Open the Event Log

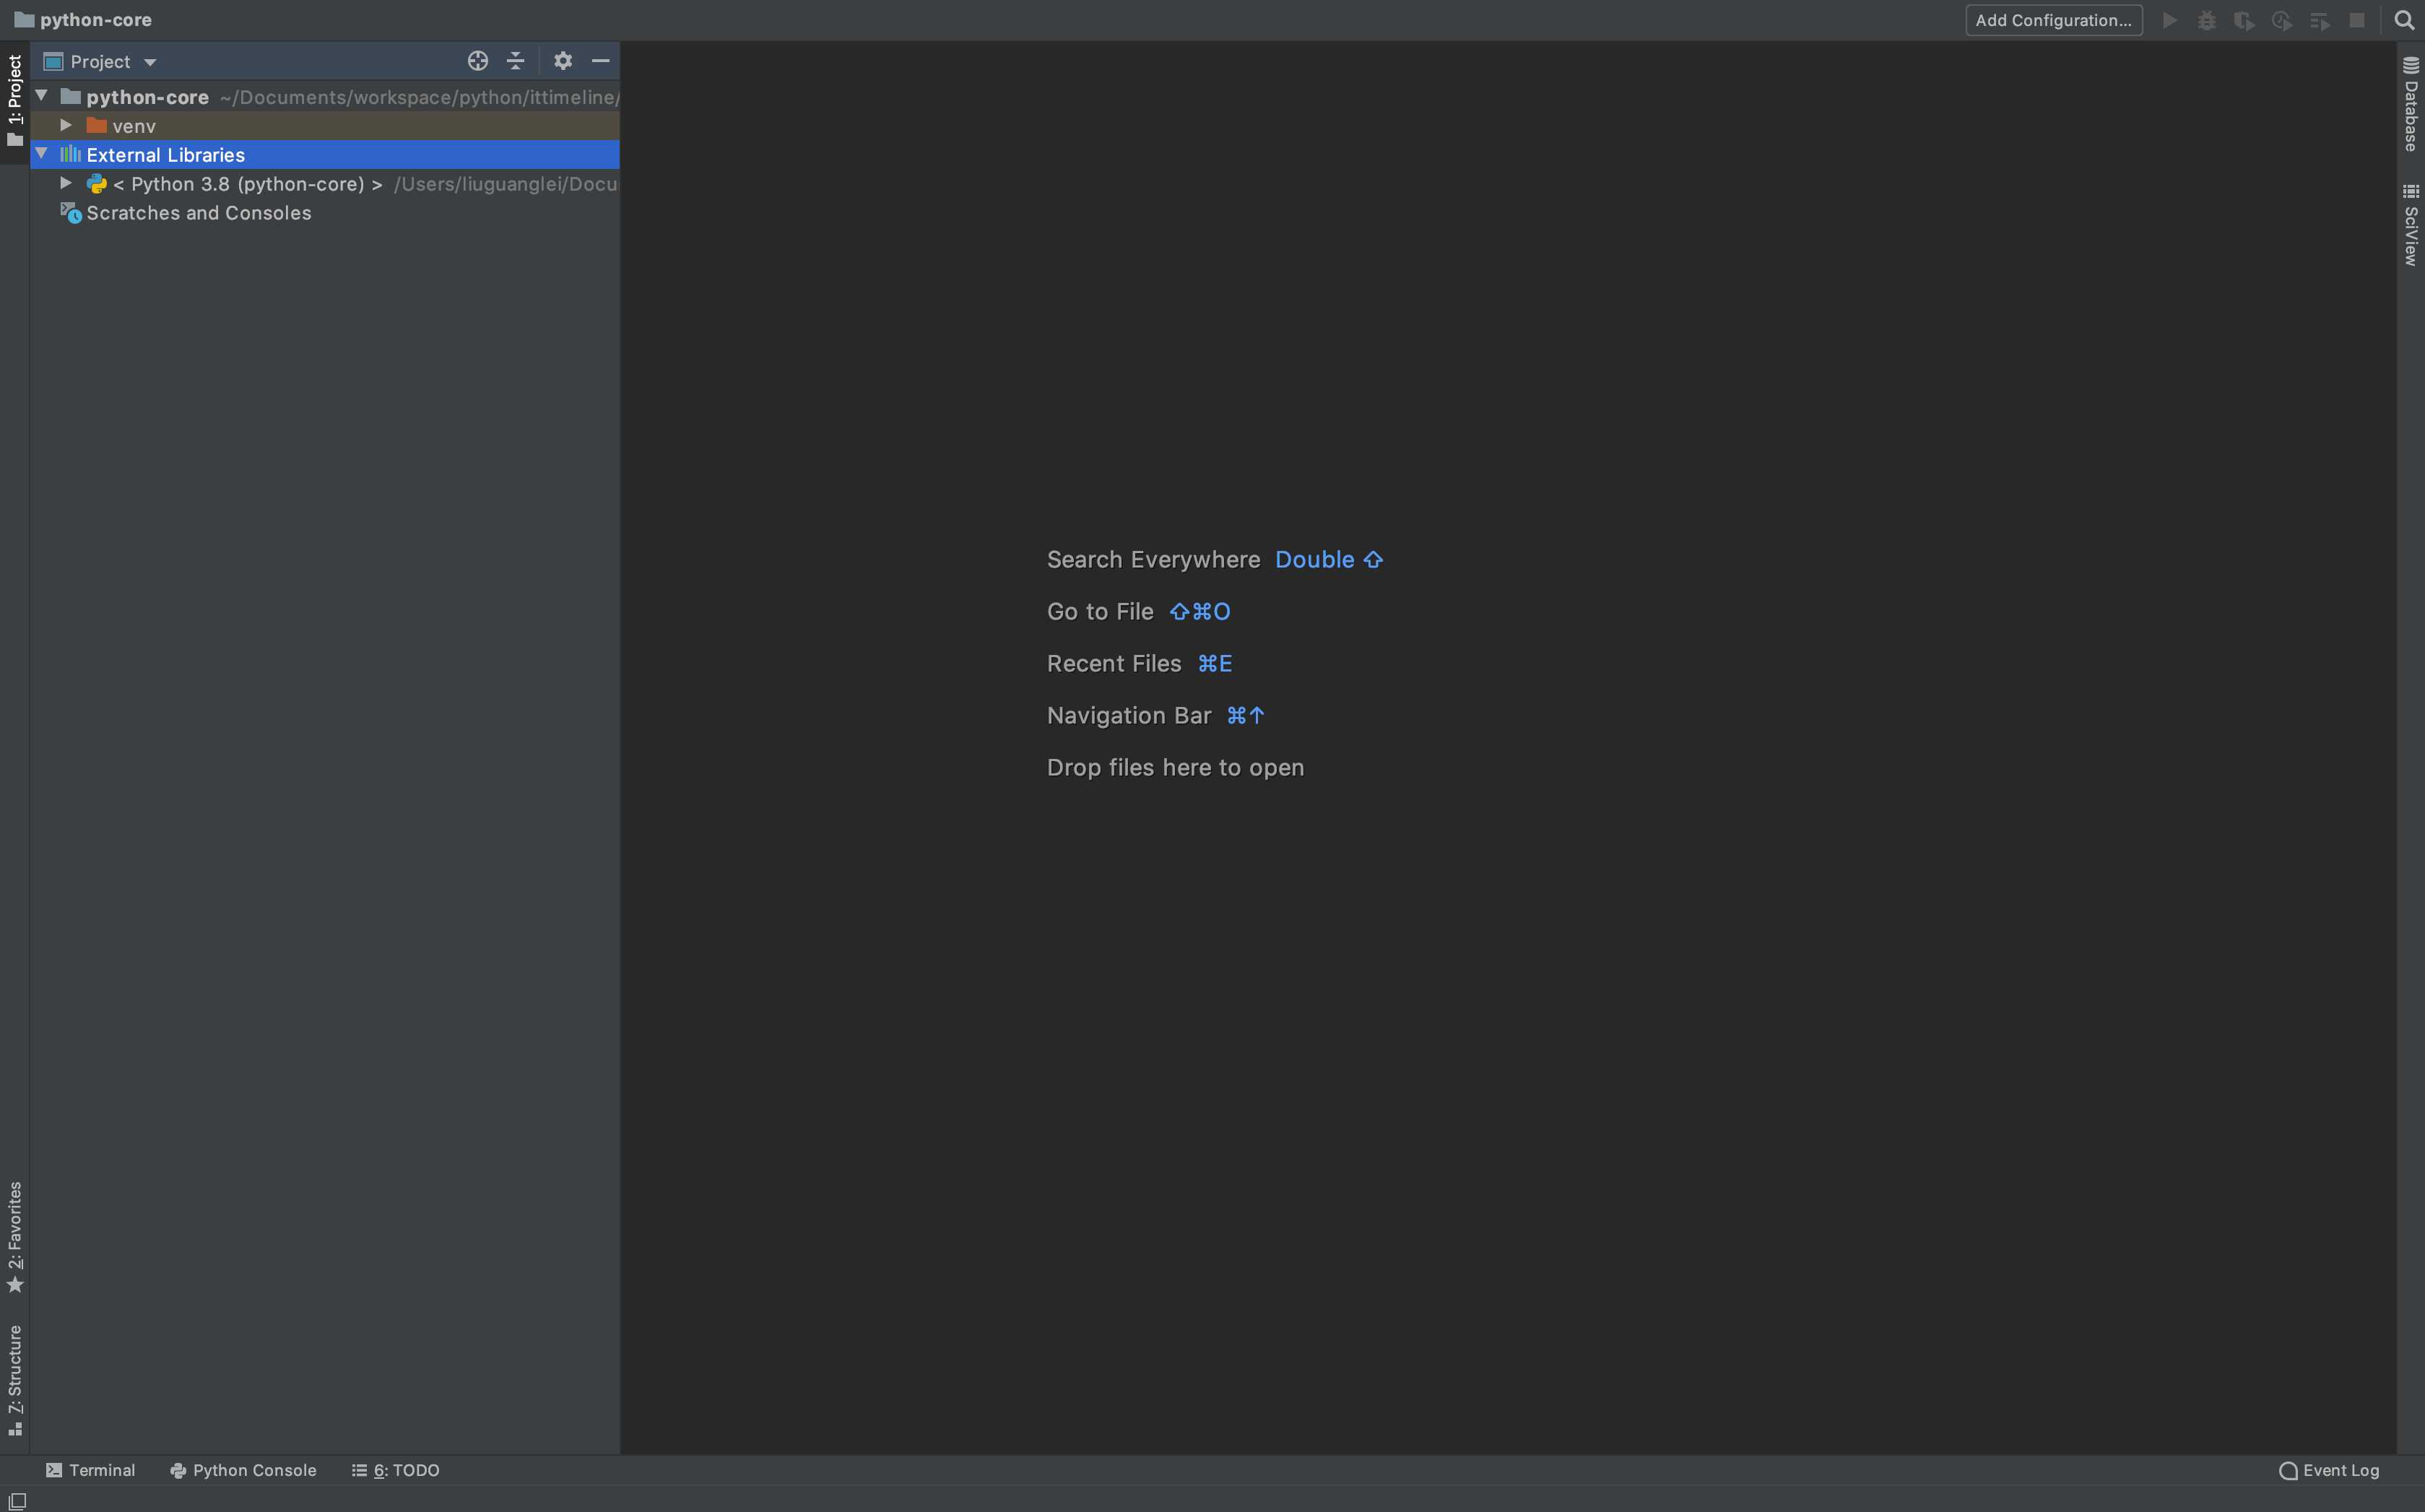pos(2329,1470)
